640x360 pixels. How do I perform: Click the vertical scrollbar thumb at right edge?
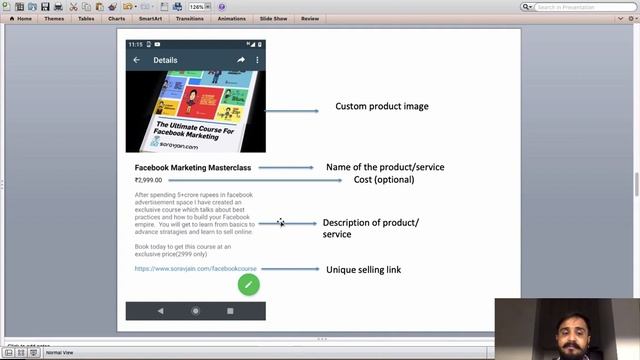[x=636, y=184]
